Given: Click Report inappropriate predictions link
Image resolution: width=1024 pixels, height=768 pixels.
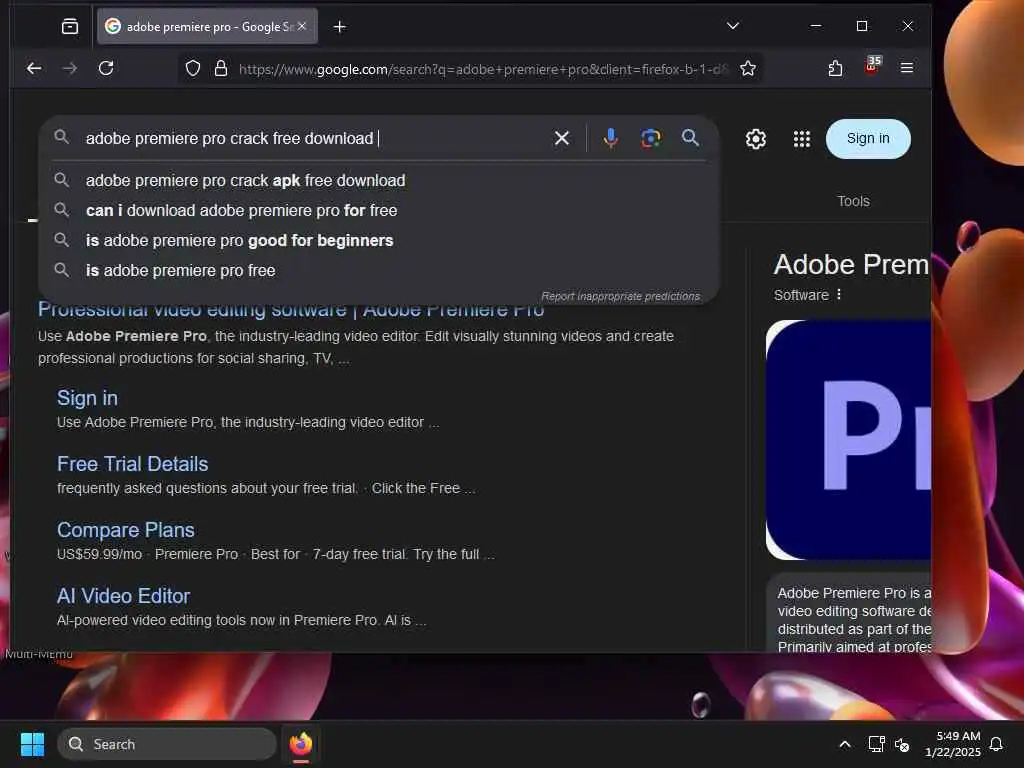Looking at the screenshot, I should [620, 296].
